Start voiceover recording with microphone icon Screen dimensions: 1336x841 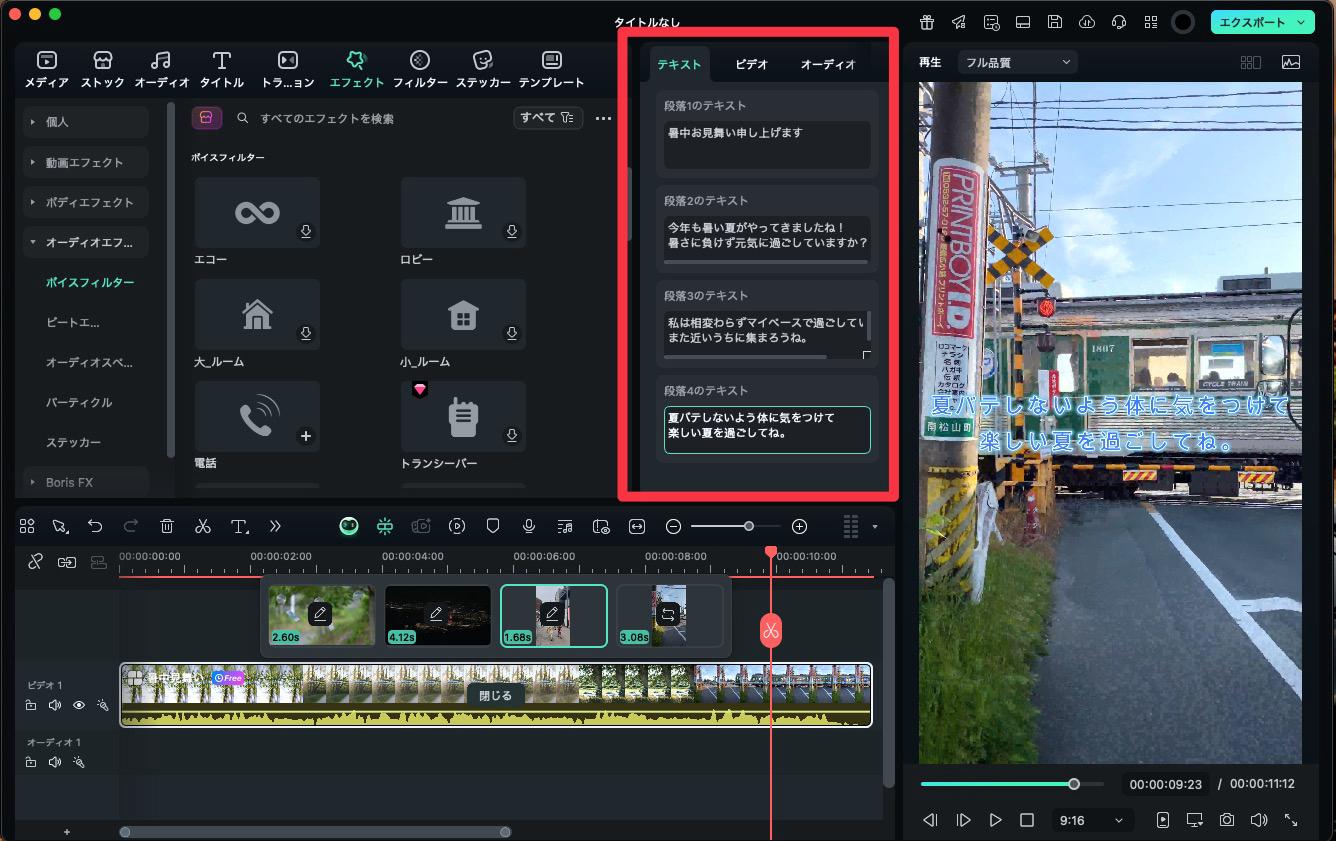click(529, 526)
